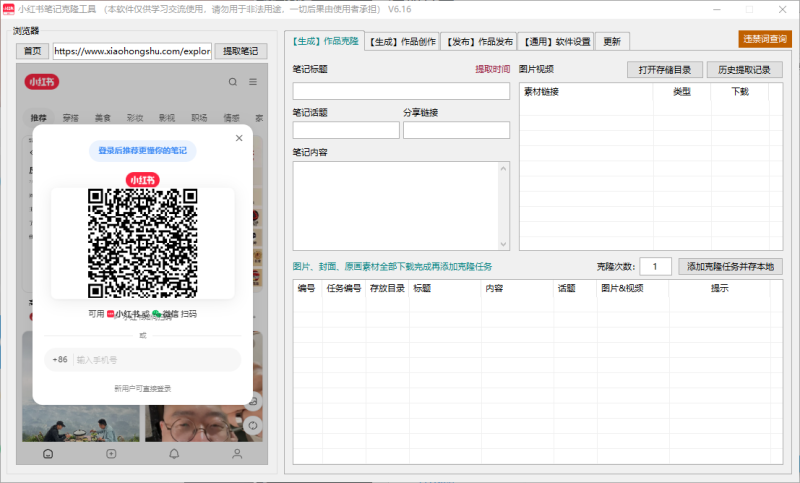
Task: Open 历史提取记录
Action: click(x=744, y=70)
